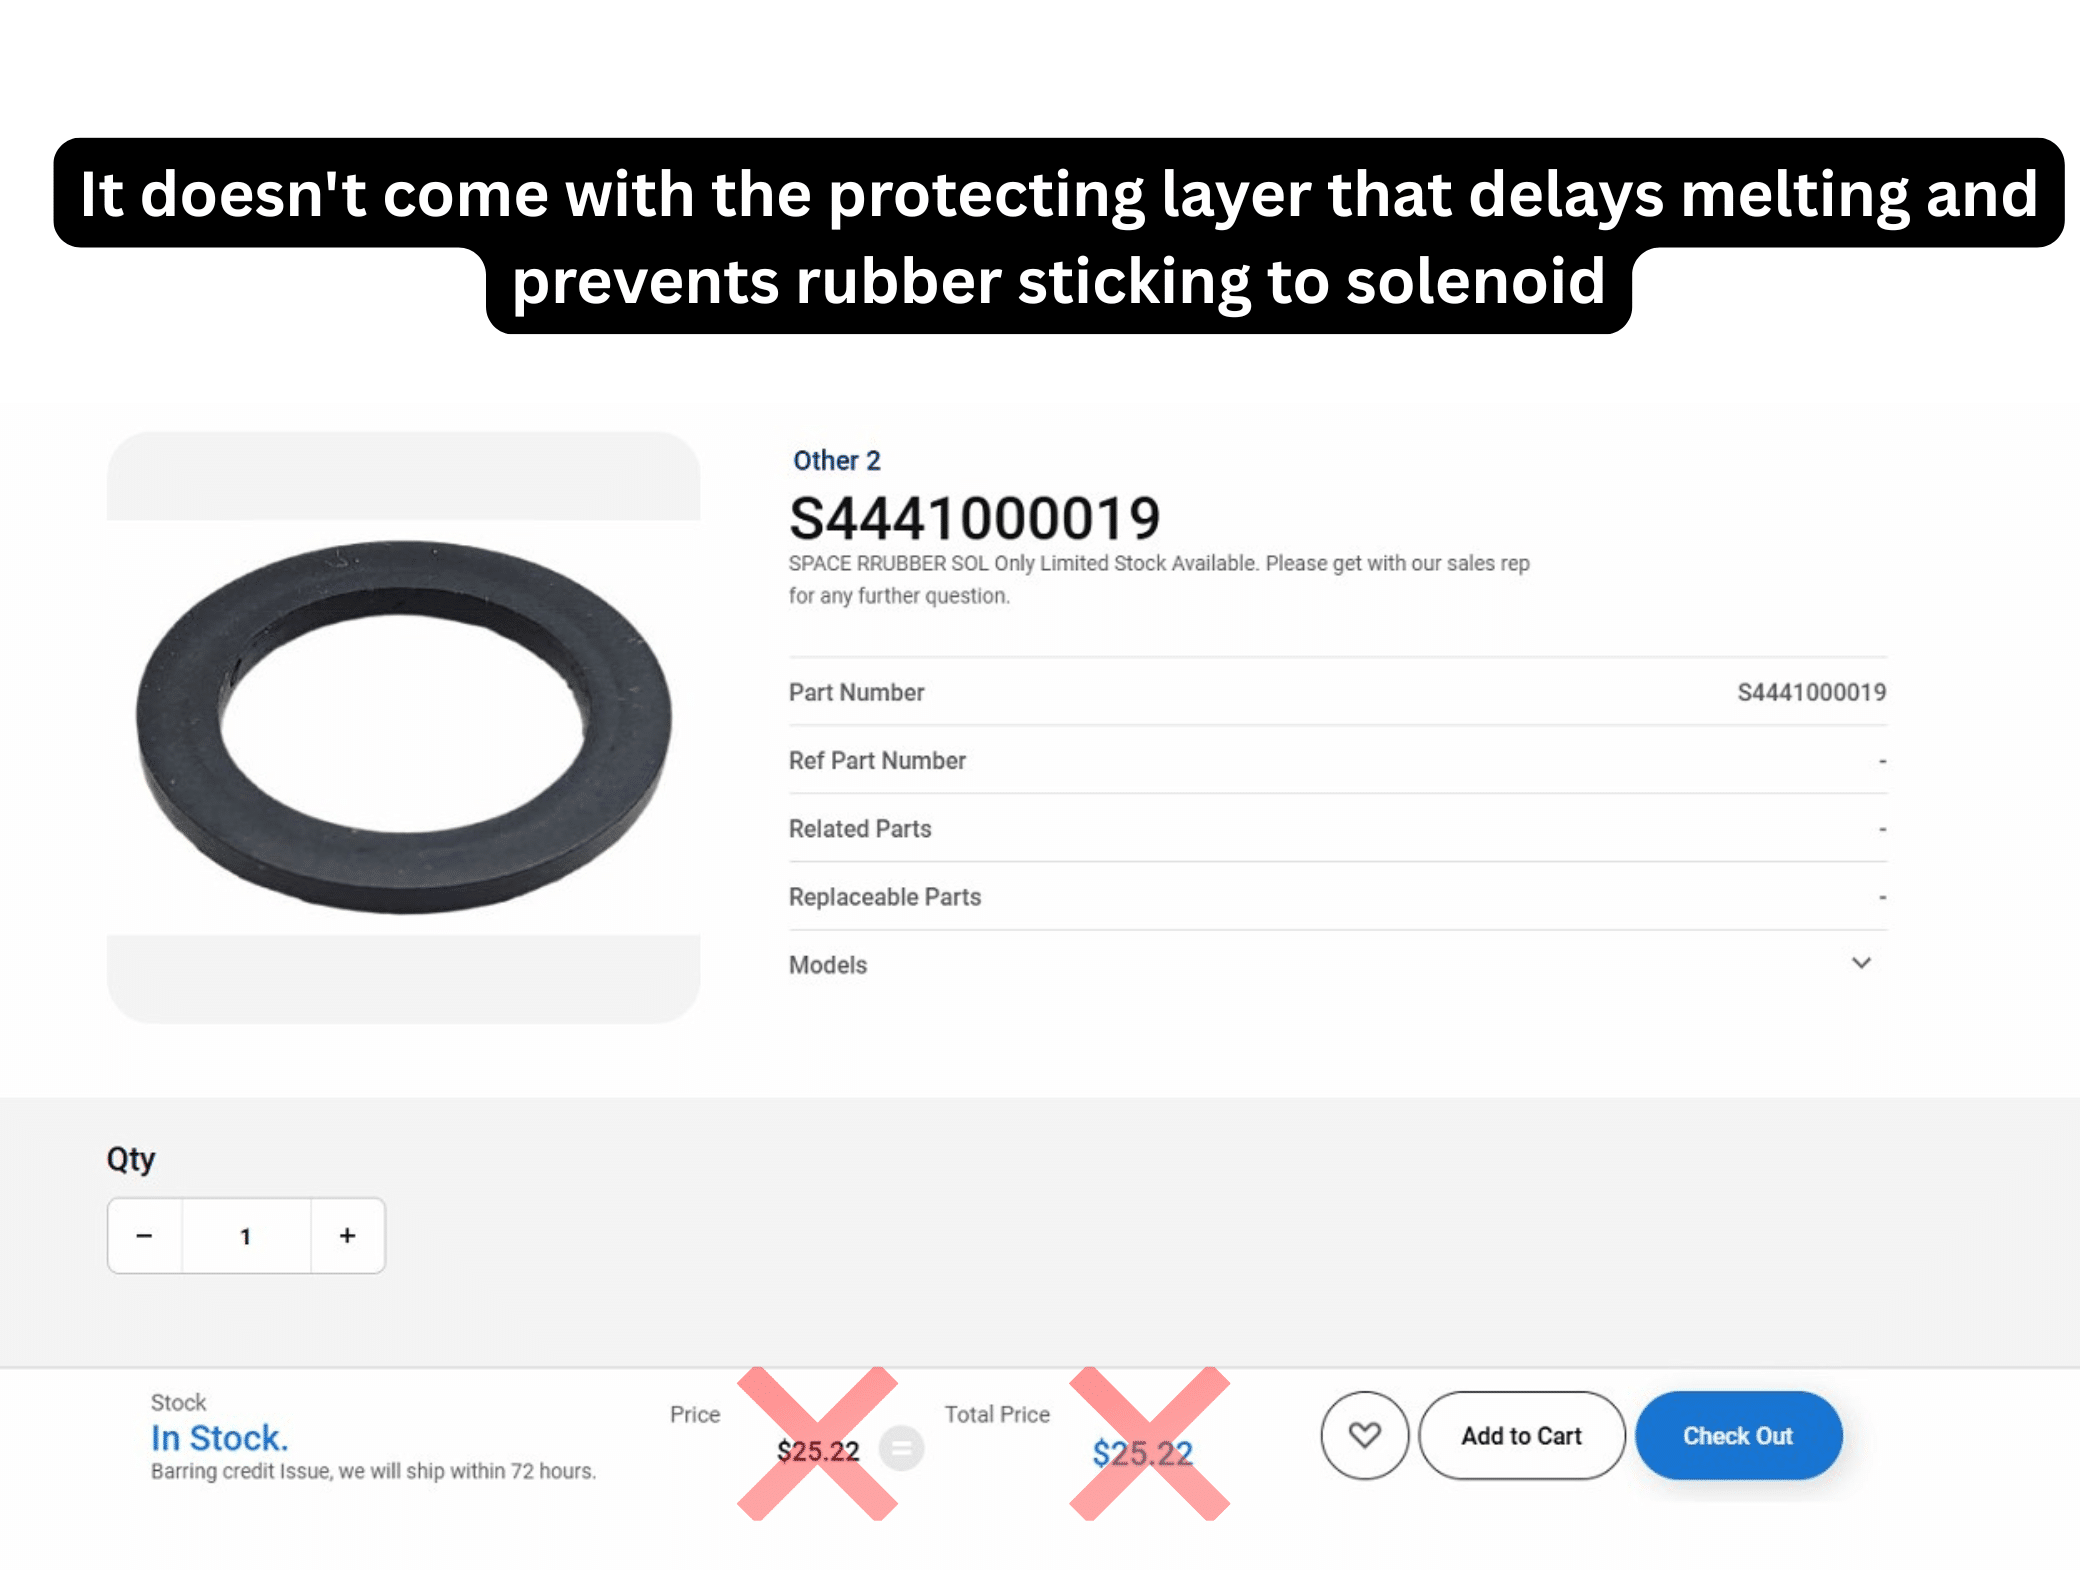Image resolution: width=2080 pixels, height=1570 pixels.
Task: Decrease quantity with the minus button
Action: [145, 1236]
